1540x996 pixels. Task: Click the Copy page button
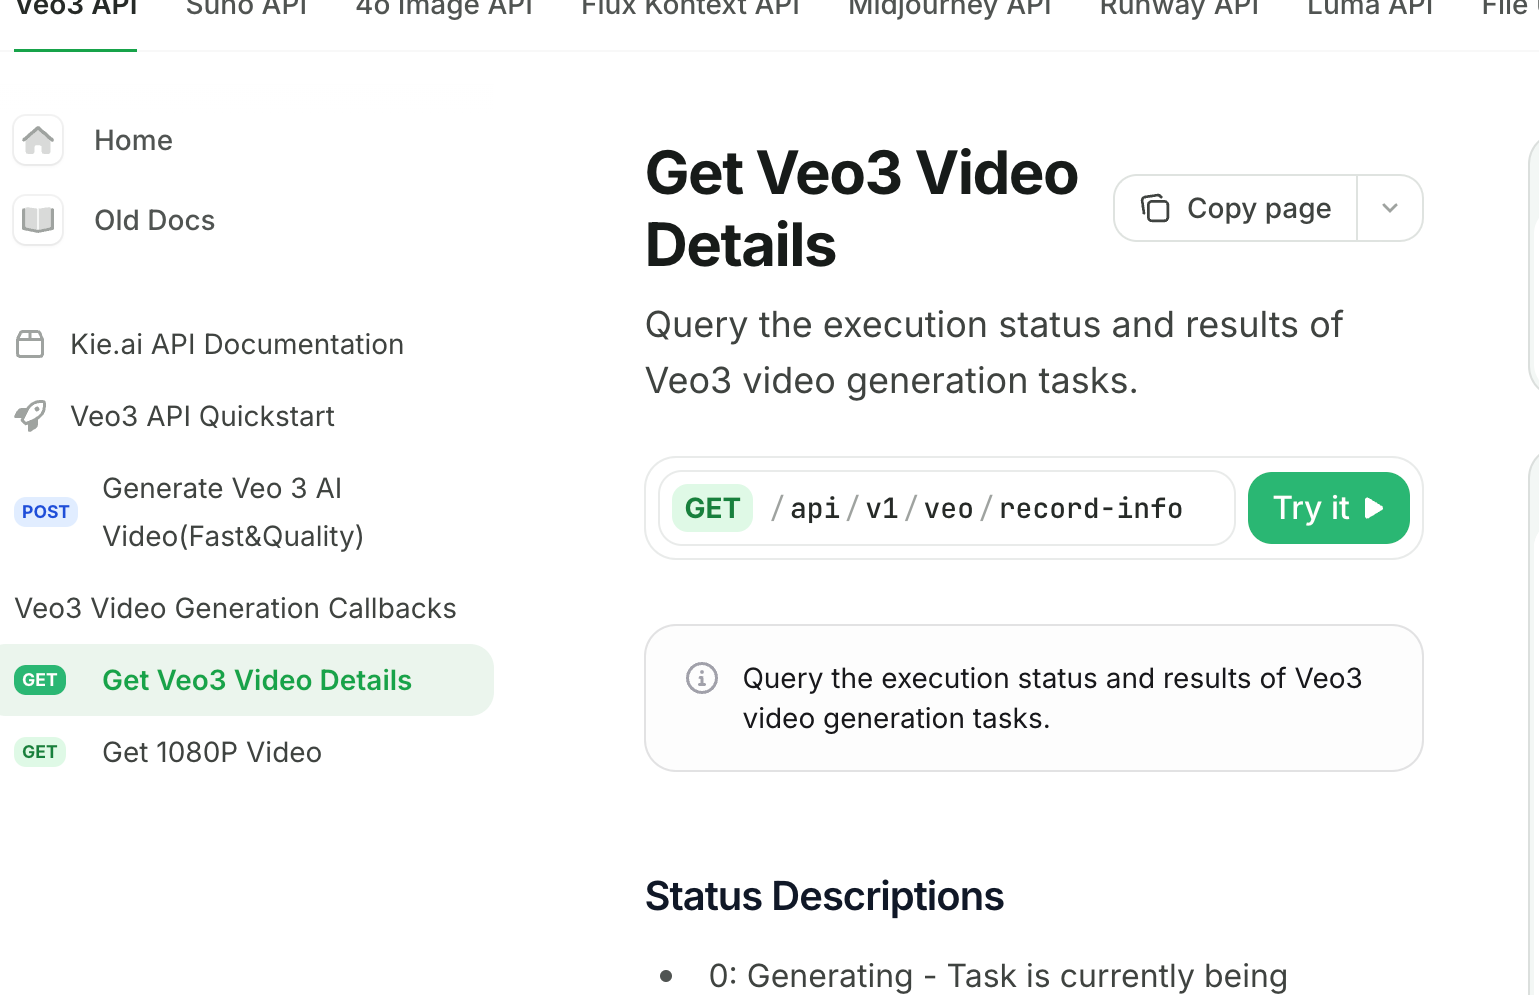click(1236, 208)
